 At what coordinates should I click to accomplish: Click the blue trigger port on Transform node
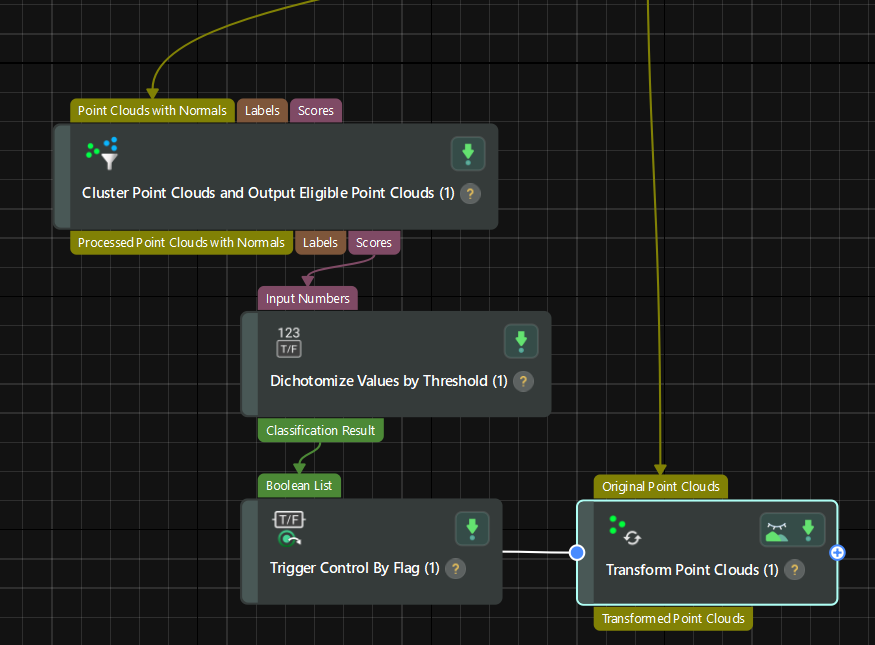[x=577, y=552]
